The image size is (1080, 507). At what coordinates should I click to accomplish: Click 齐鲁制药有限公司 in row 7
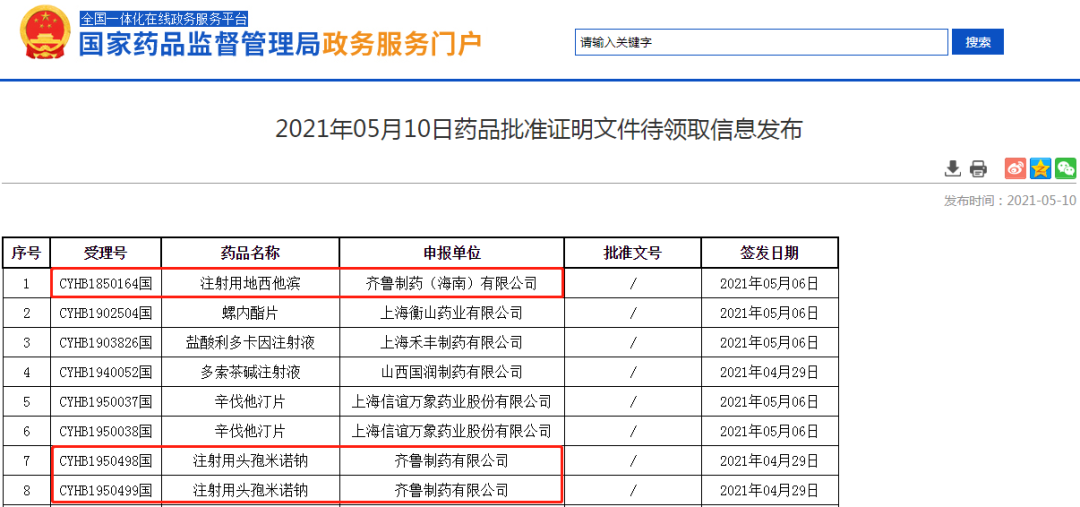(451, 462)
